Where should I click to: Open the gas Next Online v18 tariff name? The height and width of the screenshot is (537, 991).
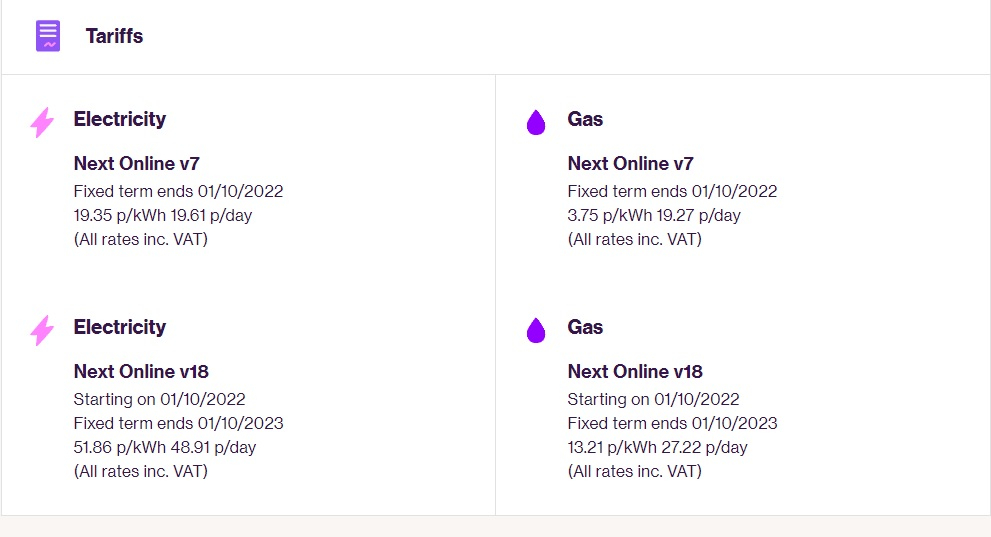click(635, 371)
